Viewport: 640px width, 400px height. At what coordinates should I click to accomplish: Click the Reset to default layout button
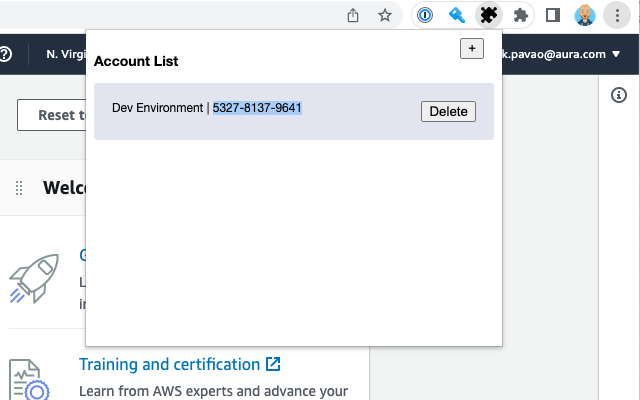tap(52, 115)
